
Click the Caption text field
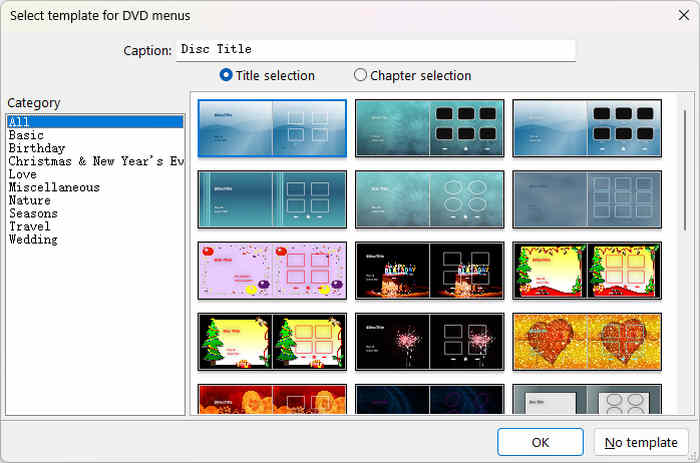point(375,50)
